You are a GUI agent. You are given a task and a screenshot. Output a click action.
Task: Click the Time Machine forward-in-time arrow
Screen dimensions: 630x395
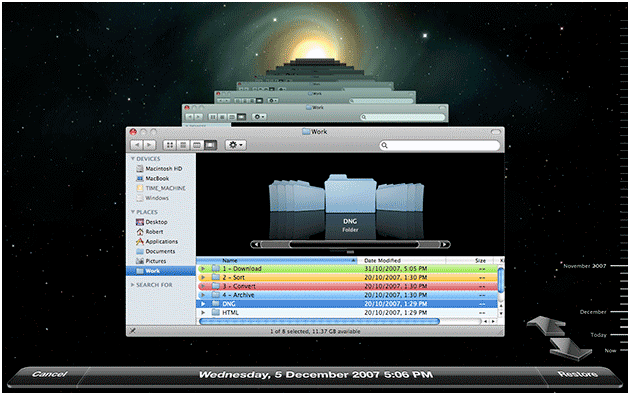coord(570,348)
